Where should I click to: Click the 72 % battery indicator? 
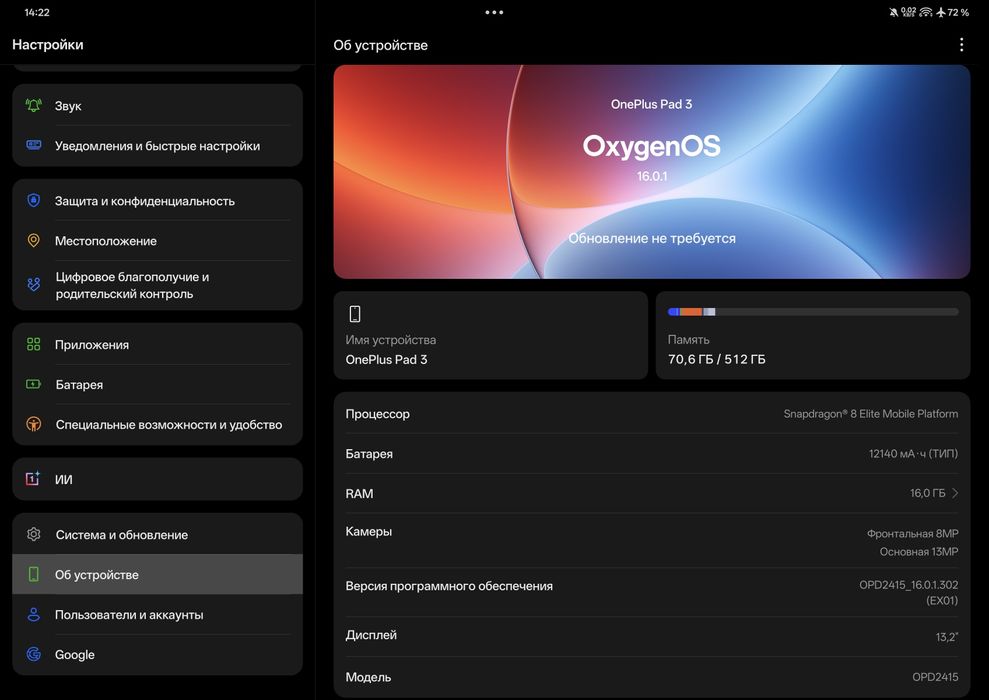tap(958, 12)
